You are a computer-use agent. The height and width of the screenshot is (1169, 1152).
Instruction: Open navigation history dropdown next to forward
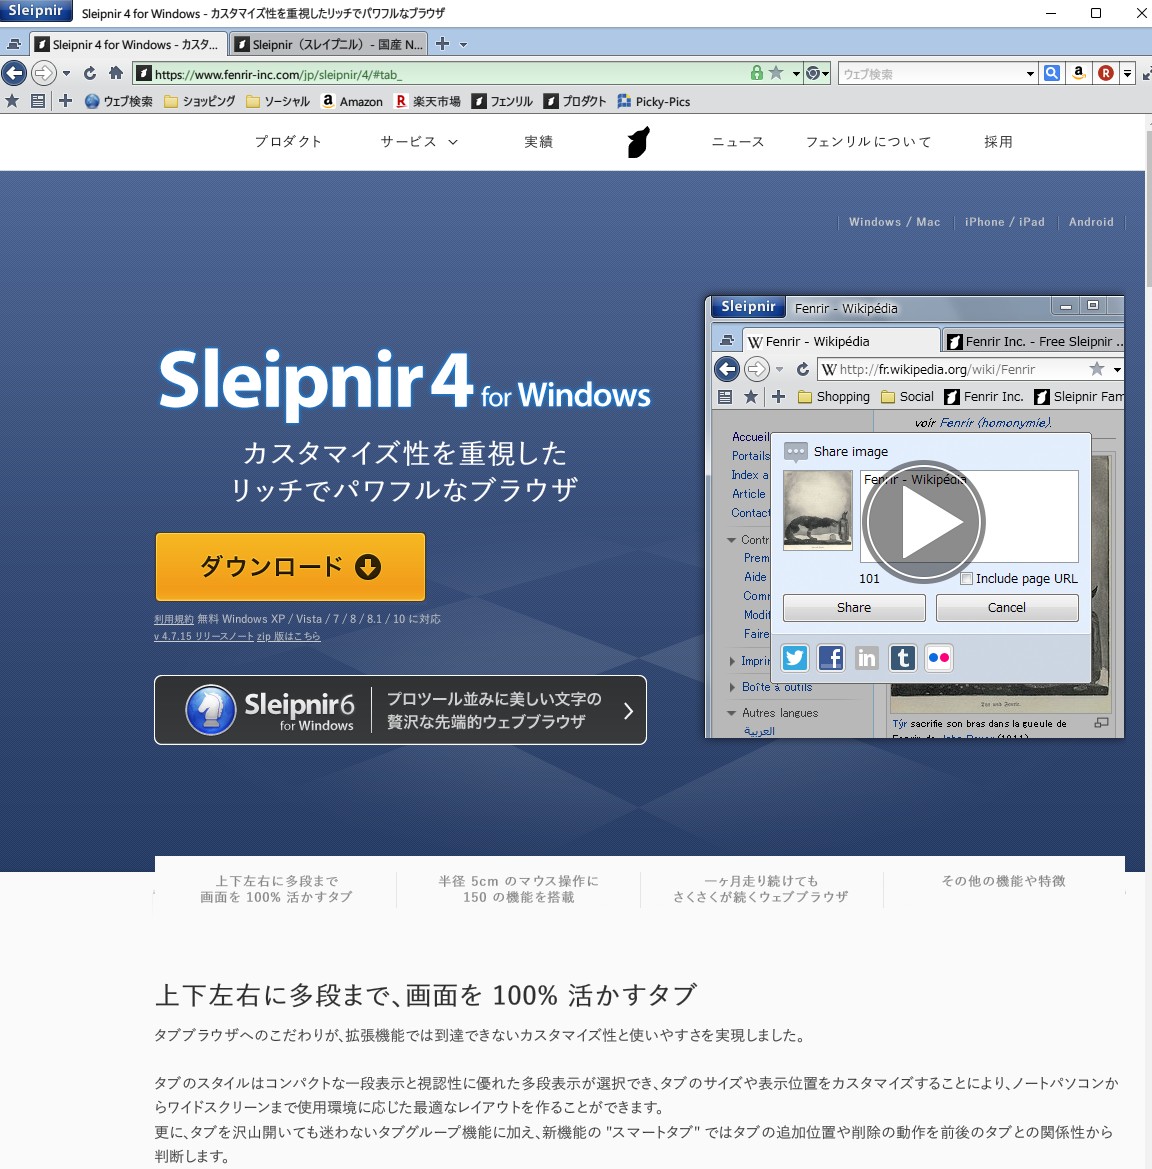[x=66, y=73]
